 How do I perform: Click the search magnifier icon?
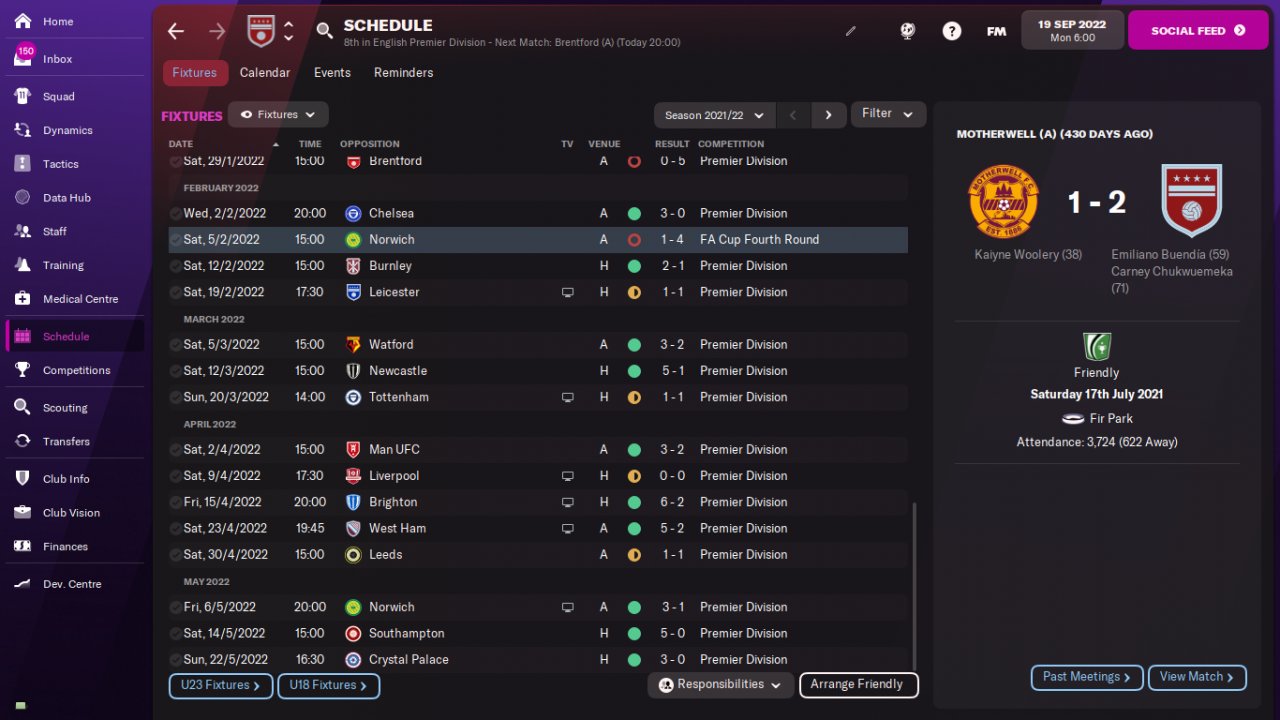tap(324, 31)
